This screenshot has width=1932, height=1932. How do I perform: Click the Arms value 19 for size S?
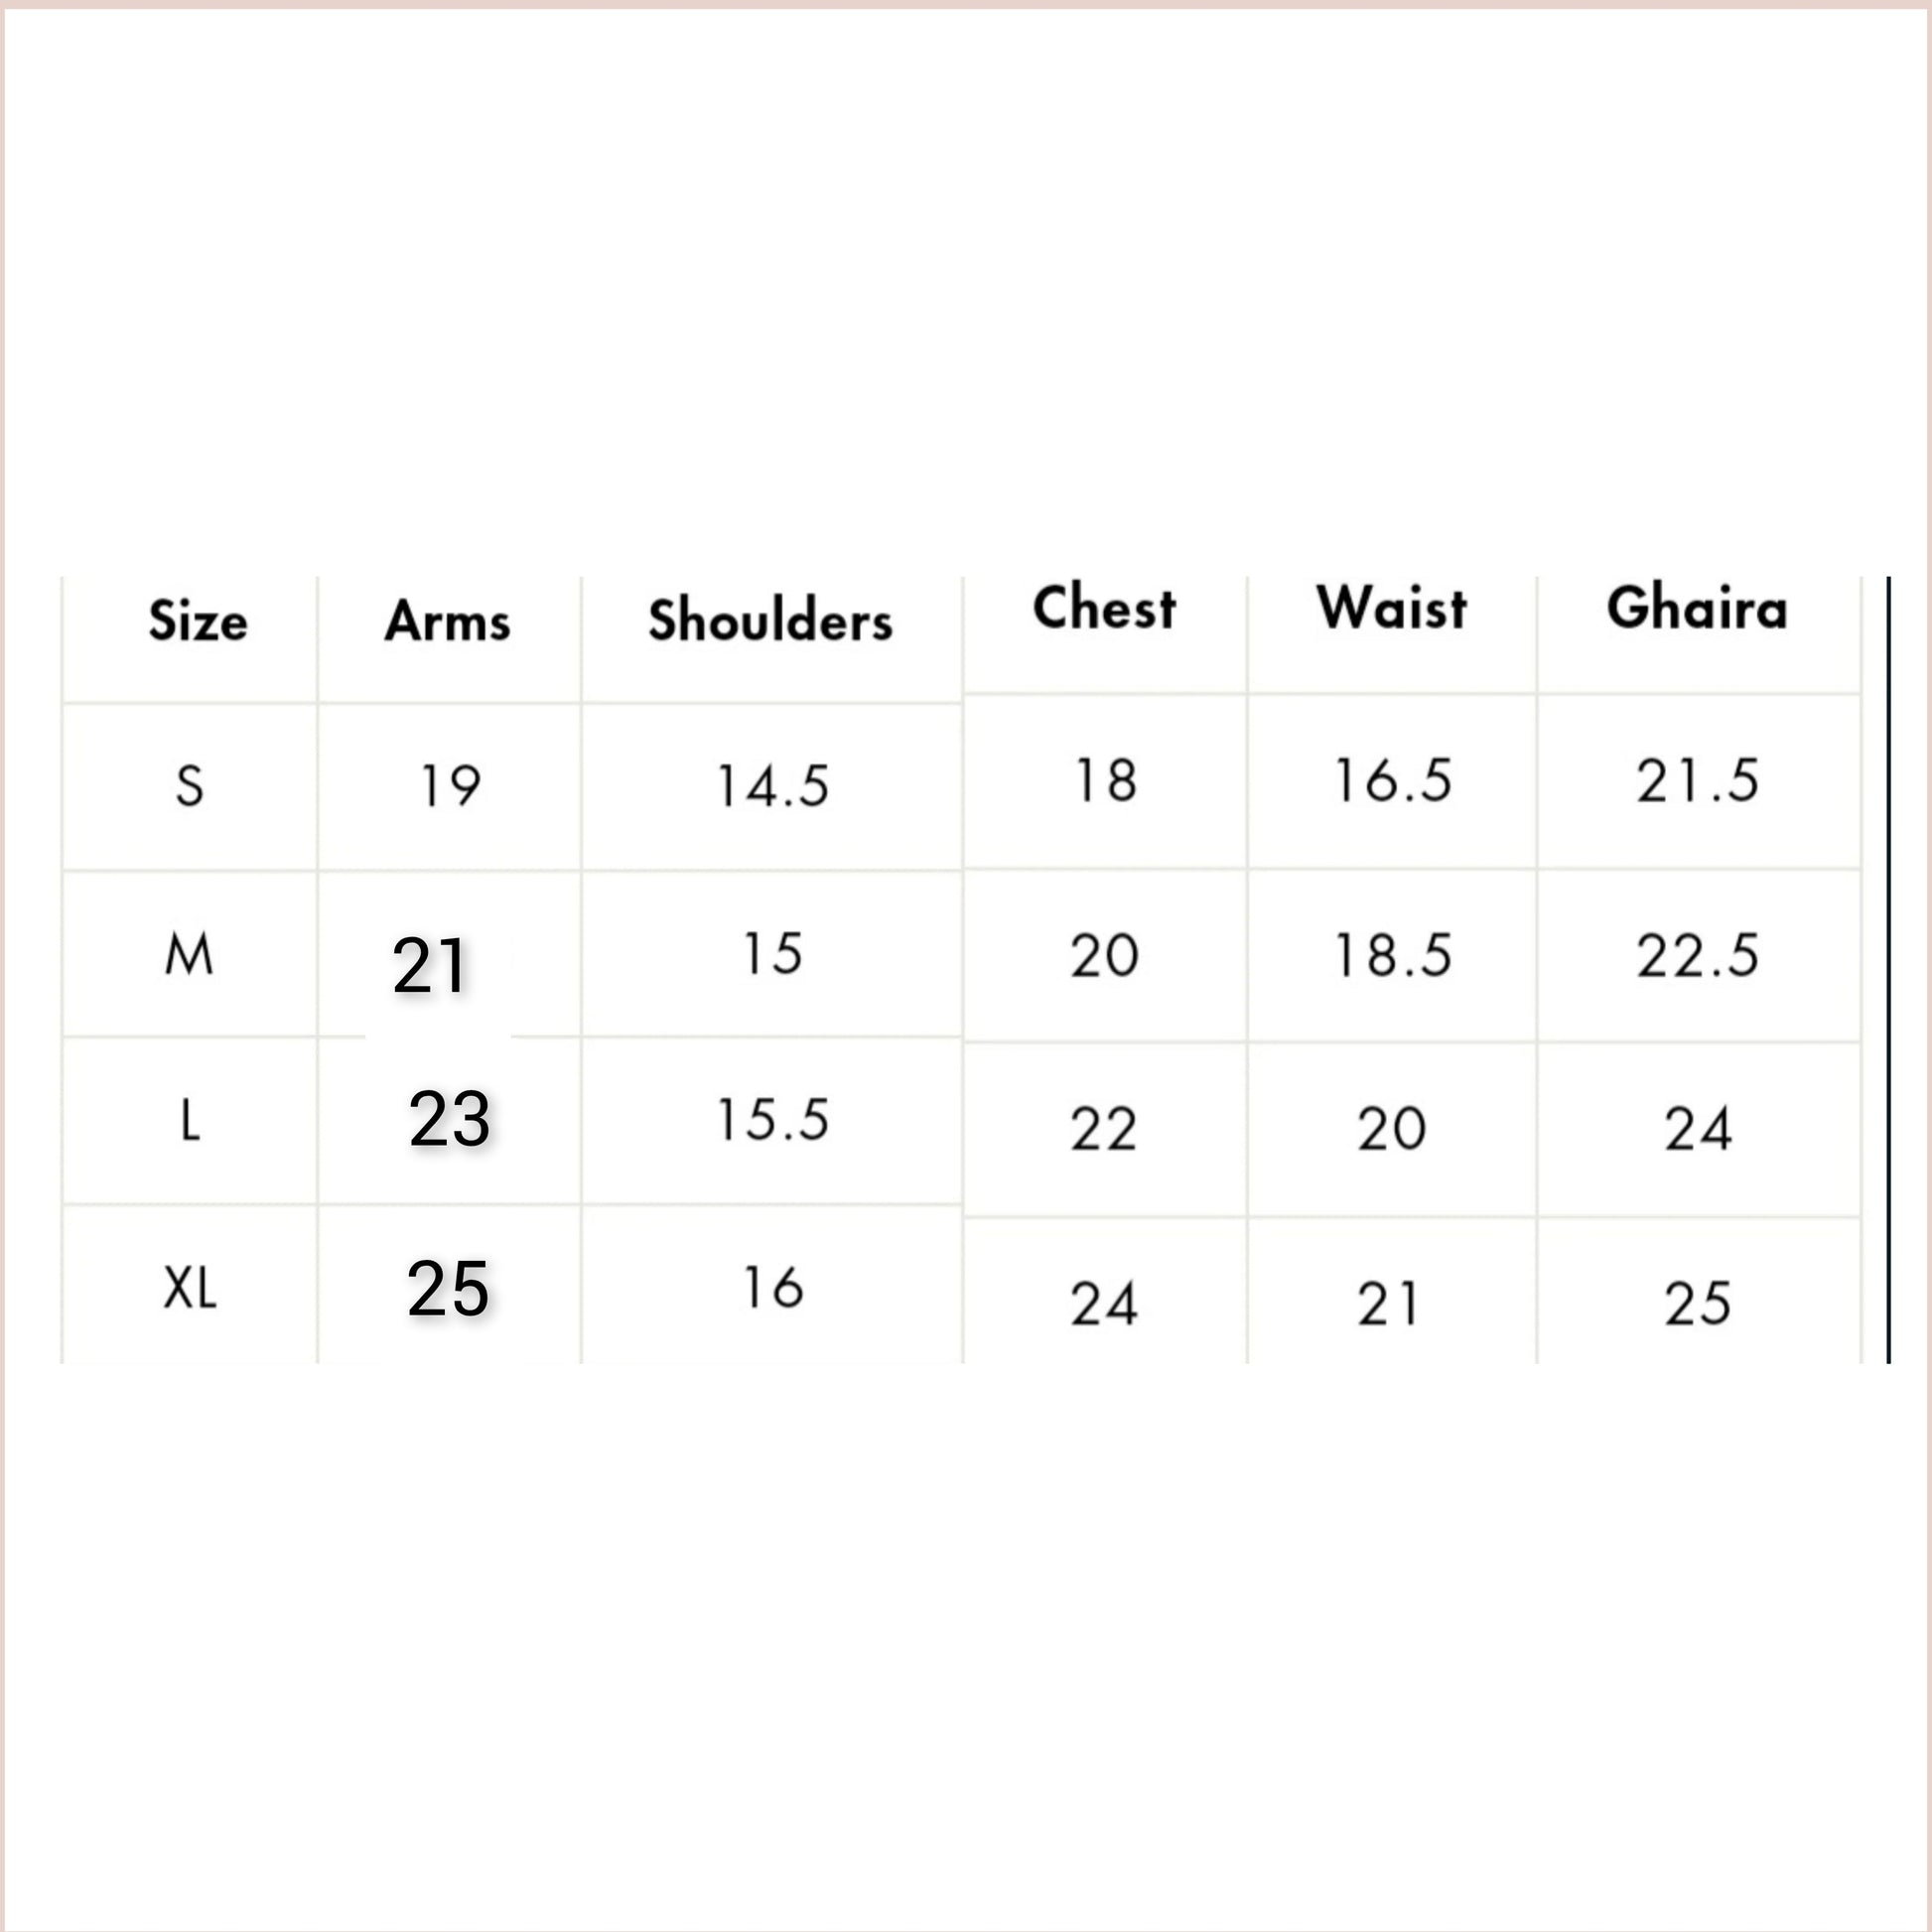pyautogui.click(x=450, y=786)
